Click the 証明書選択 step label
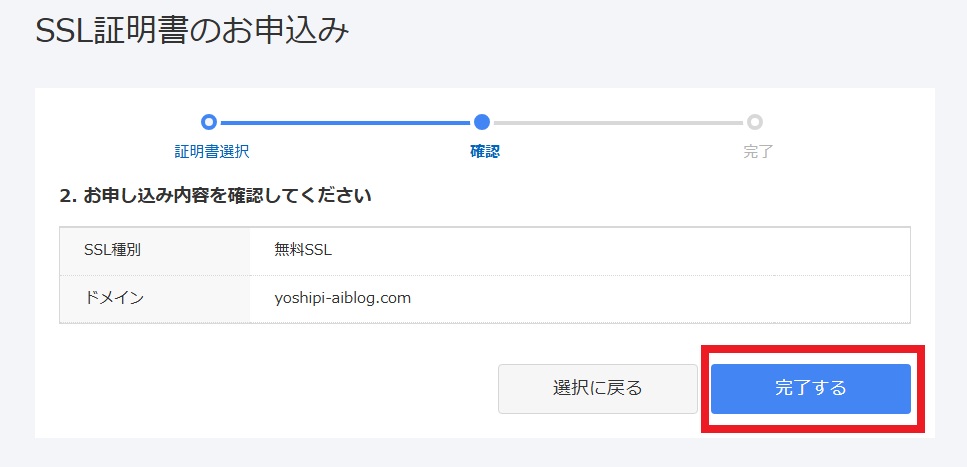The width and height of the screenshot is (967, 467). click(212, 152)
